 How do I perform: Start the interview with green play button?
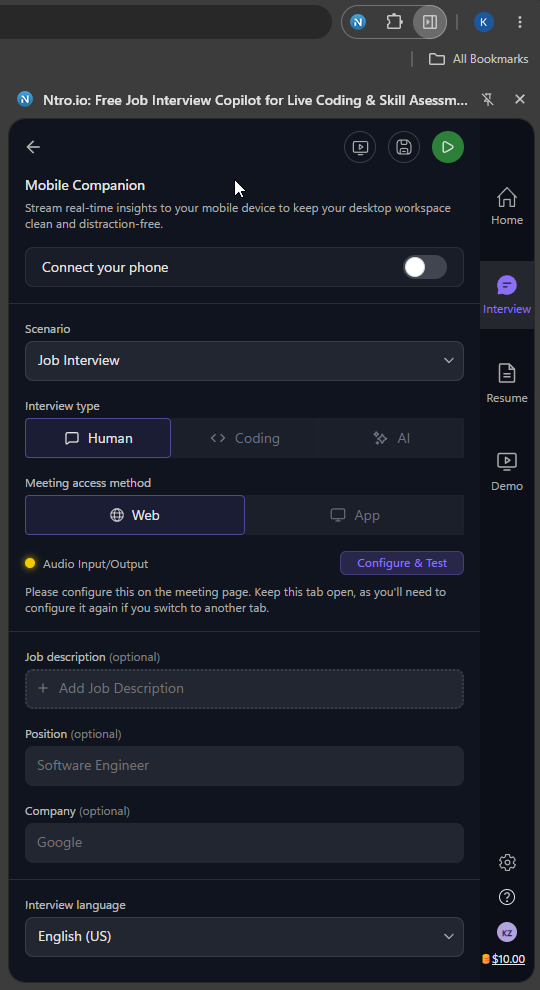(x=448, y=147)
